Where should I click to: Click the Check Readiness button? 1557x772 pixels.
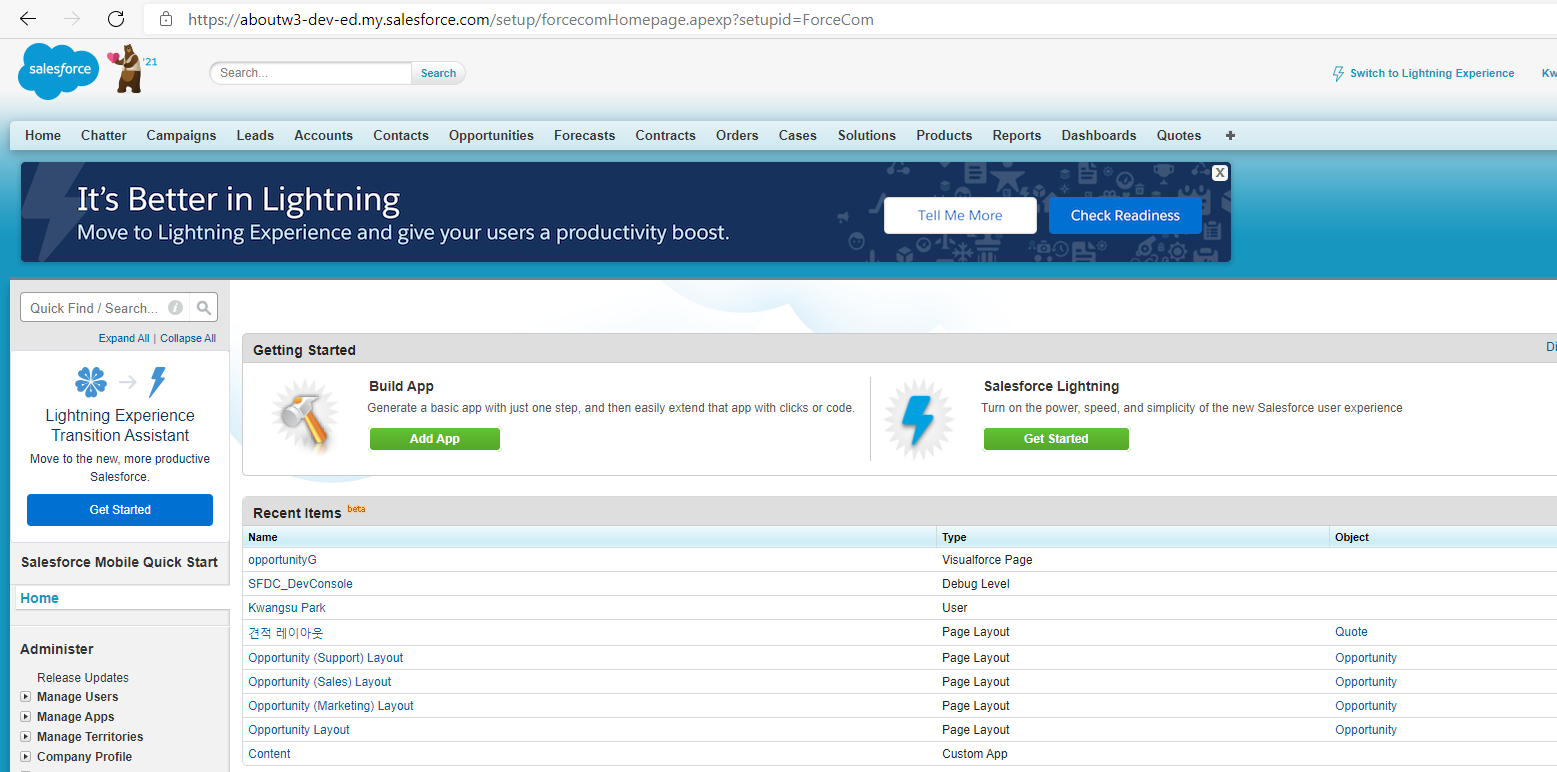[x=1125, y=215]
